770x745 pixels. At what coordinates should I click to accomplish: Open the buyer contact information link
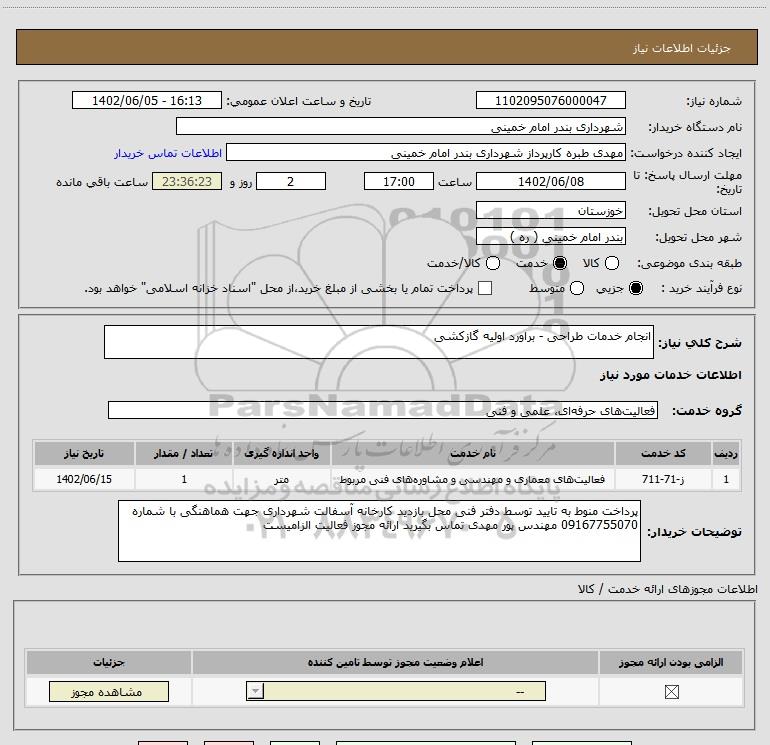tap(168, 153)
